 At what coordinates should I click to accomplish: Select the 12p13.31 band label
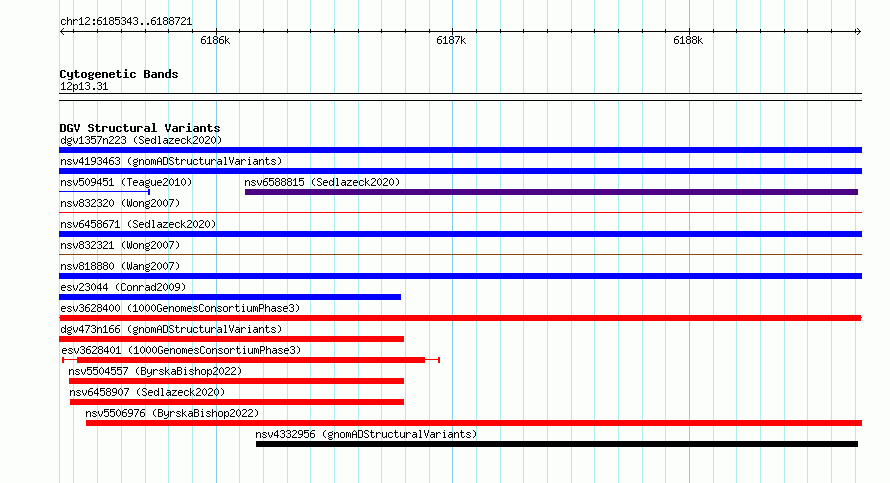click(x=84, y=87)
